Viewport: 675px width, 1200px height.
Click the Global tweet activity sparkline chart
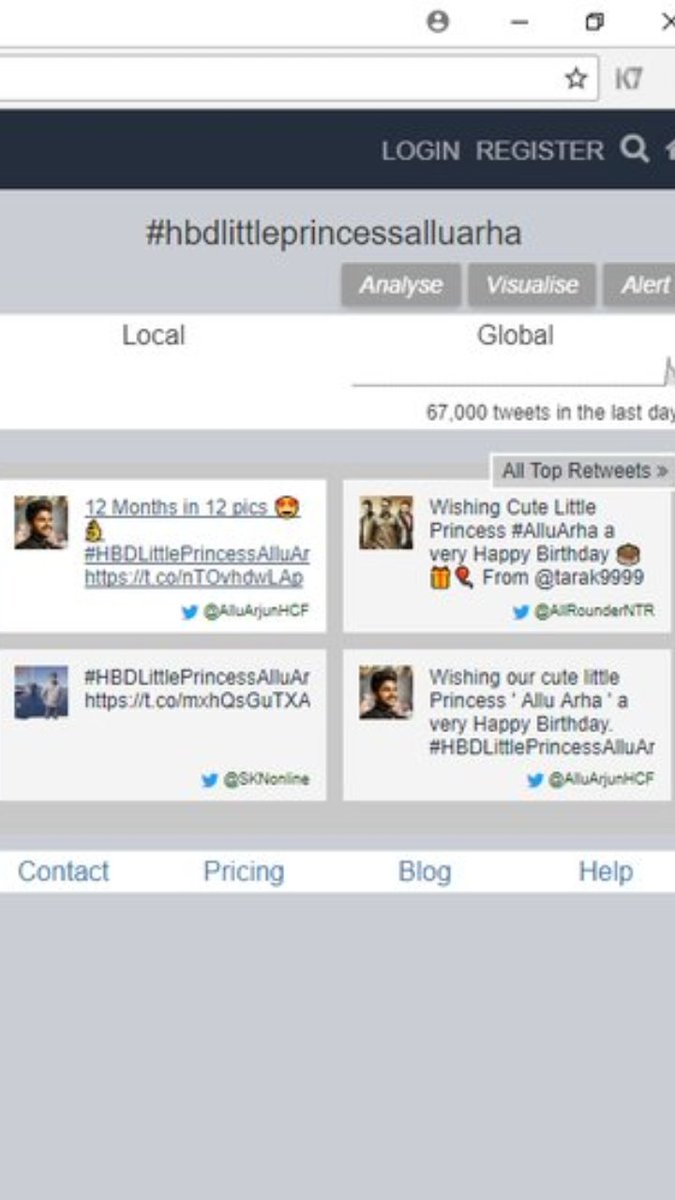[x=513, y=373]
